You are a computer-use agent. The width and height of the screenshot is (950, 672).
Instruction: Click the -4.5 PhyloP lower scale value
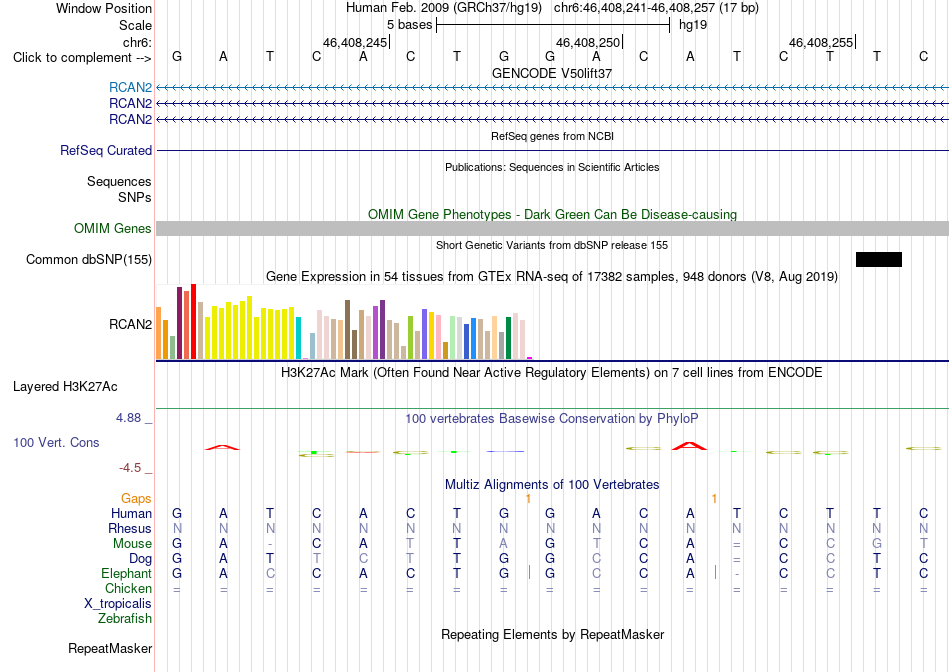(x=130, y=468)
